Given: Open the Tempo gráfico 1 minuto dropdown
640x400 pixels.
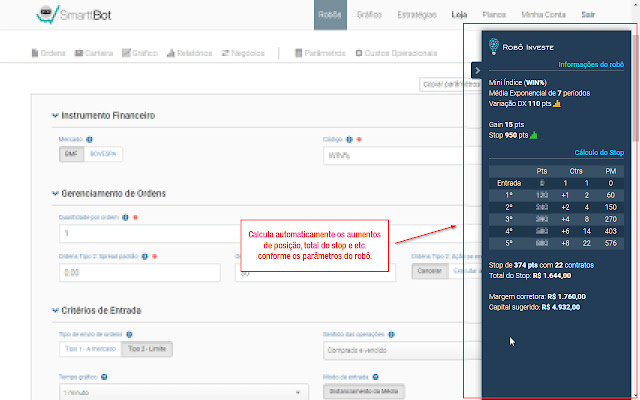Looking at the screenshot, I should tap(184, 392).
